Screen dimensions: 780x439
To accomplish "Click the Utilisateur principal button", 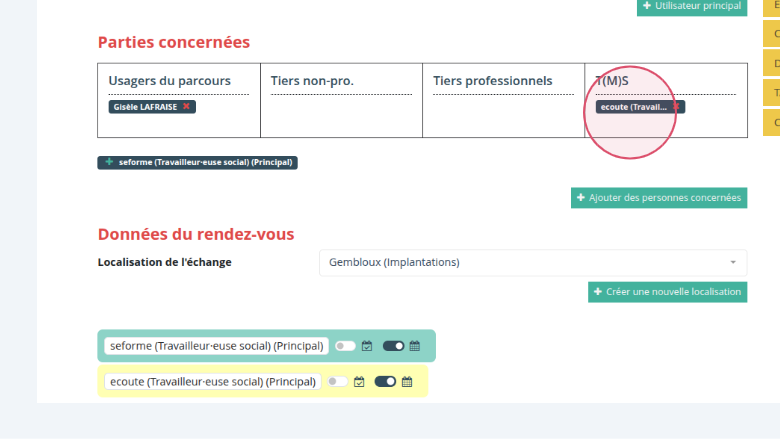I will pyautogui.click(x=692, y=6).
